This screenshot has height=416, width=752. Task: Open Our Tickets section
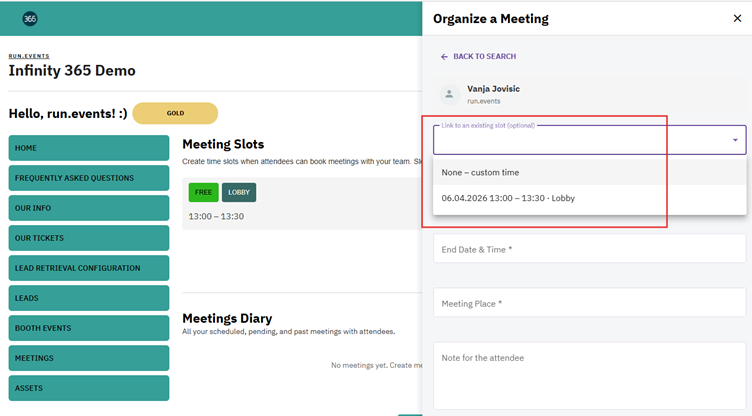(89, 238)
